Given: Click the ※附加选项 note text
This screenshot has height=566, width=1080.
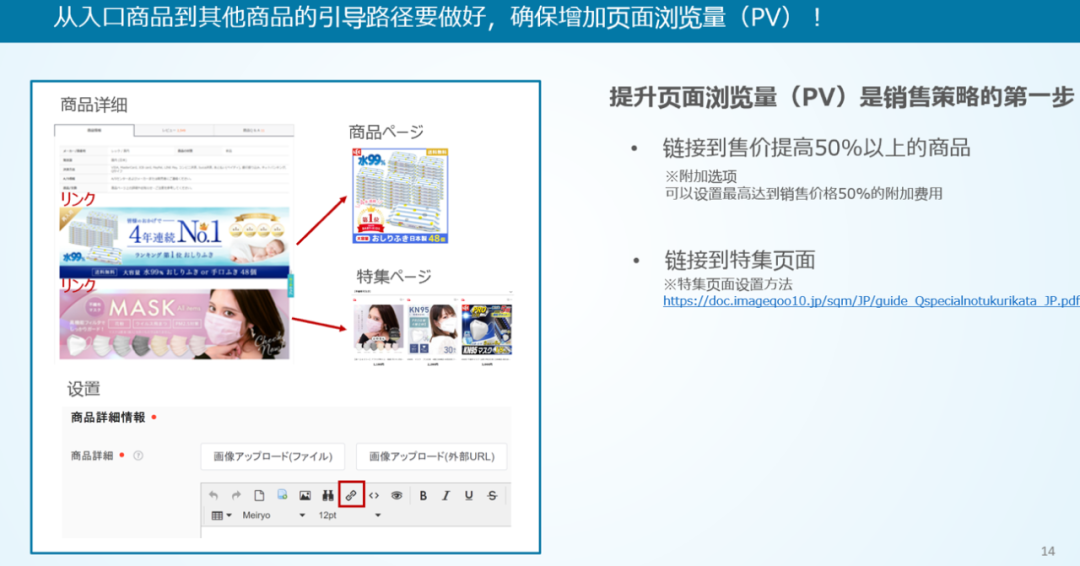Looking at the screenshot, I should coord(700,176).
